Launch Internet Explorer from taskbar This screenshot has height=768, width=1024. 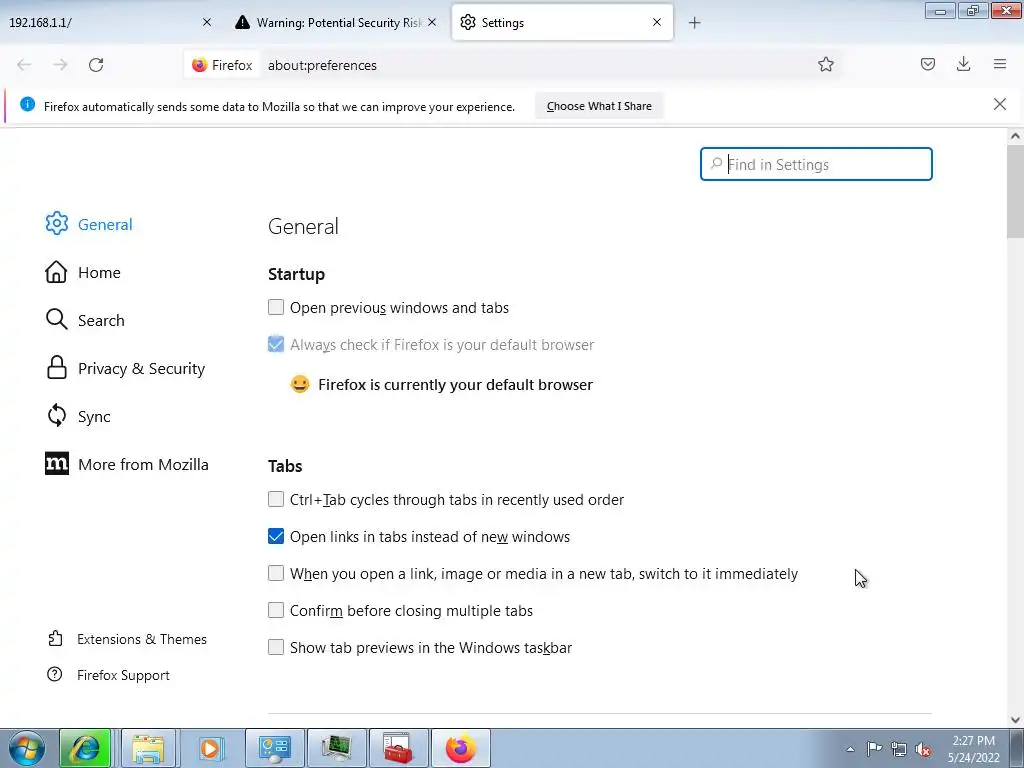coord(85,748)
